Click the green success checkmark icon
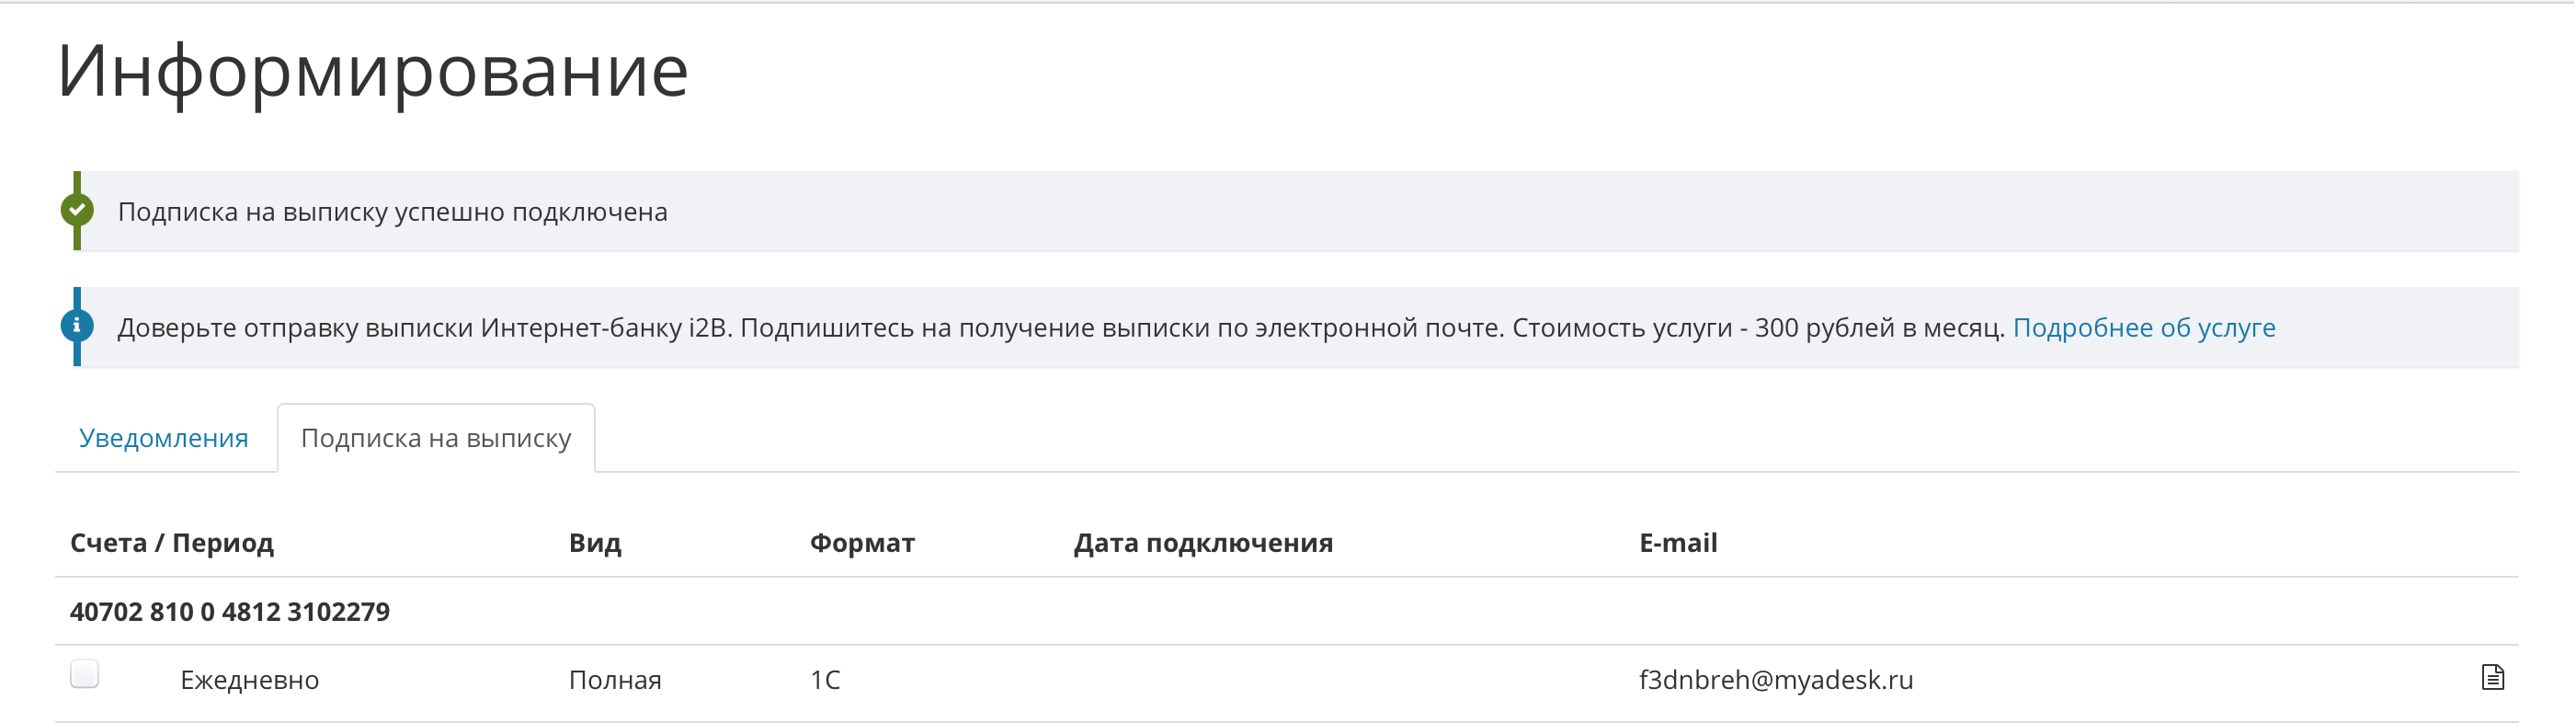Image resolution: width=2576 pixels, height=723 pixels. (77, 210)
